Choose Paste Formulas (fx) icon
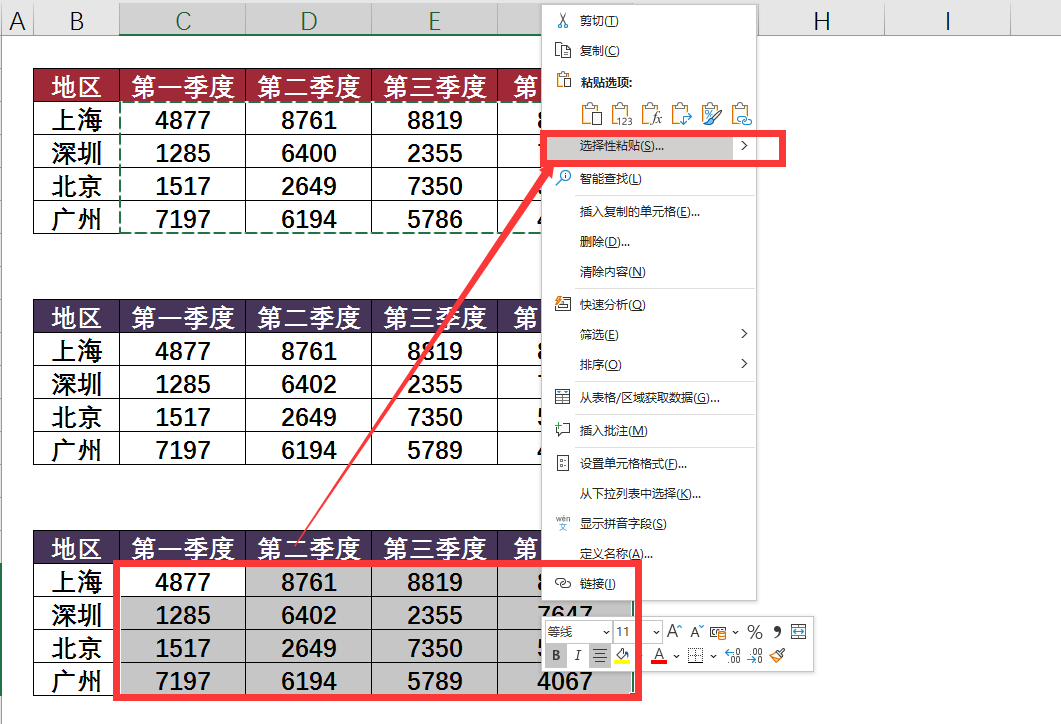1061x724 pixels. coord(652,114)
